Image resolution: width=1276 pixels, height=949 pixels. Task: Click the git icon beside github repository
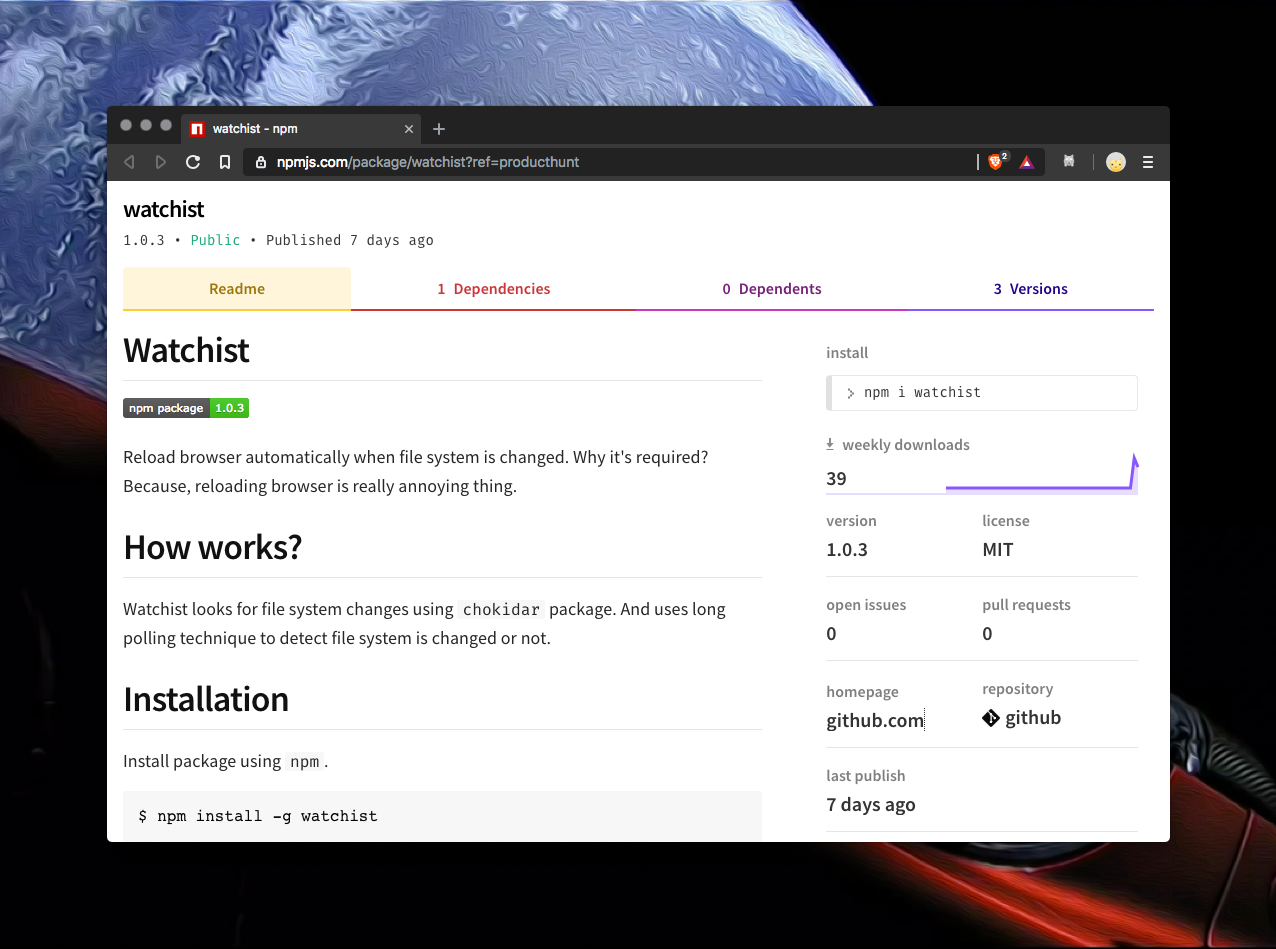(x=991, y=718)
